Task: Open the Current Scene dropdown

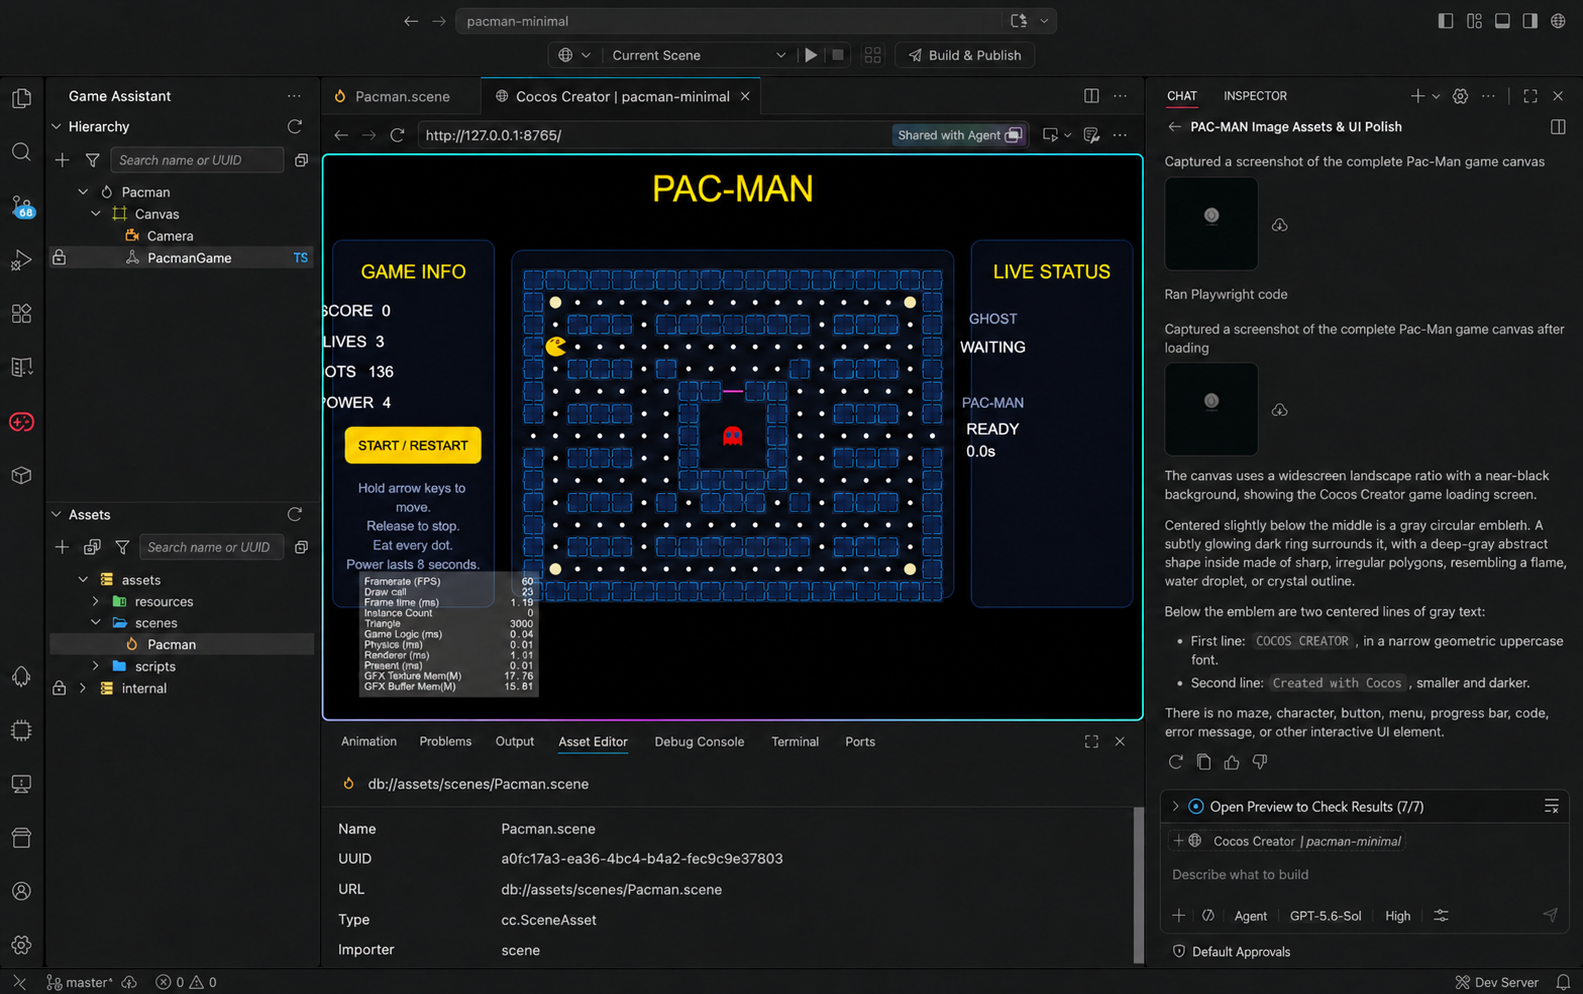Action: pos(698,55)
